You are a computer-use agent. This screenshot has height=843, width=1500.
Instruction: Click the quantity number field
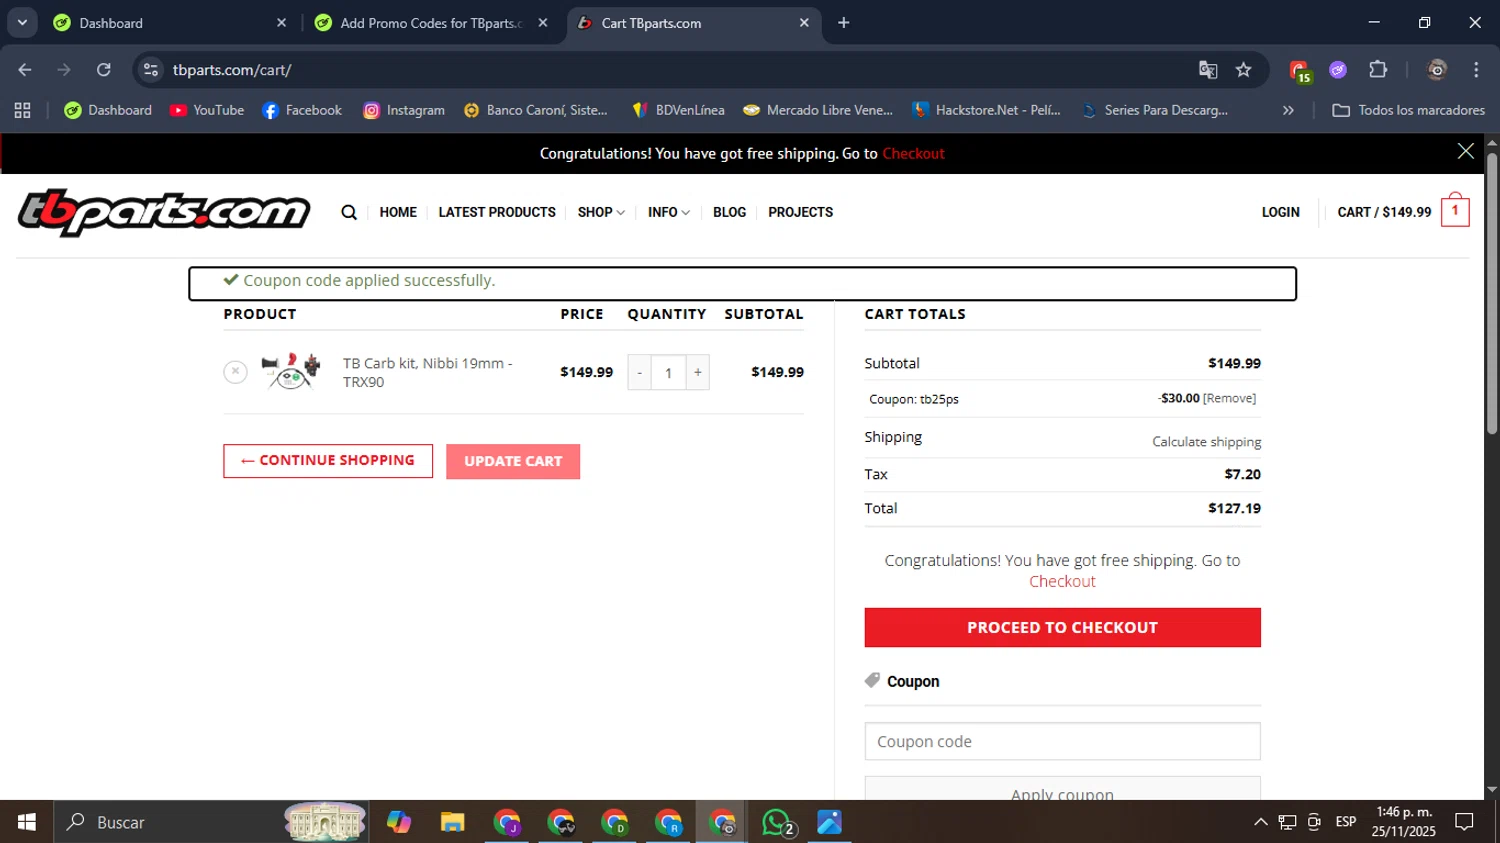point(668,373)
